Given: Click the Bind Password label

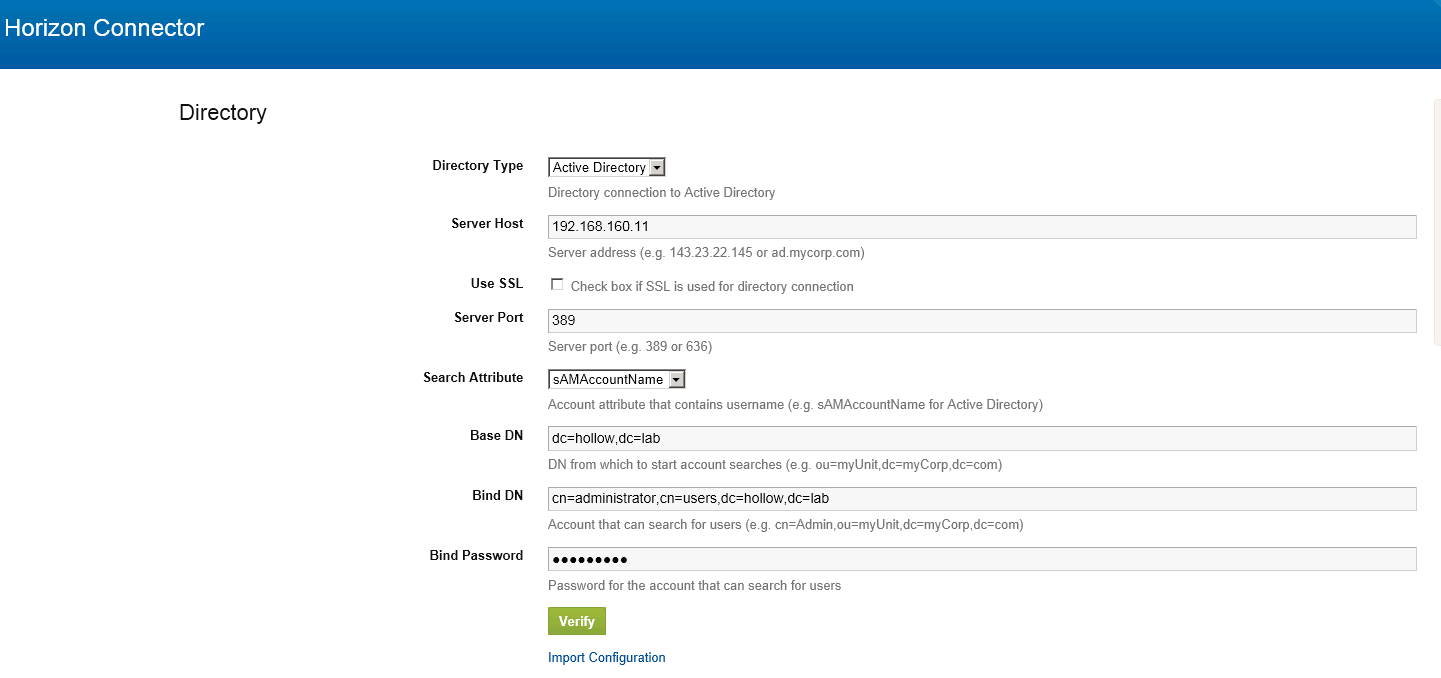Looking at the screenshot, I should (x=476, y=556).
